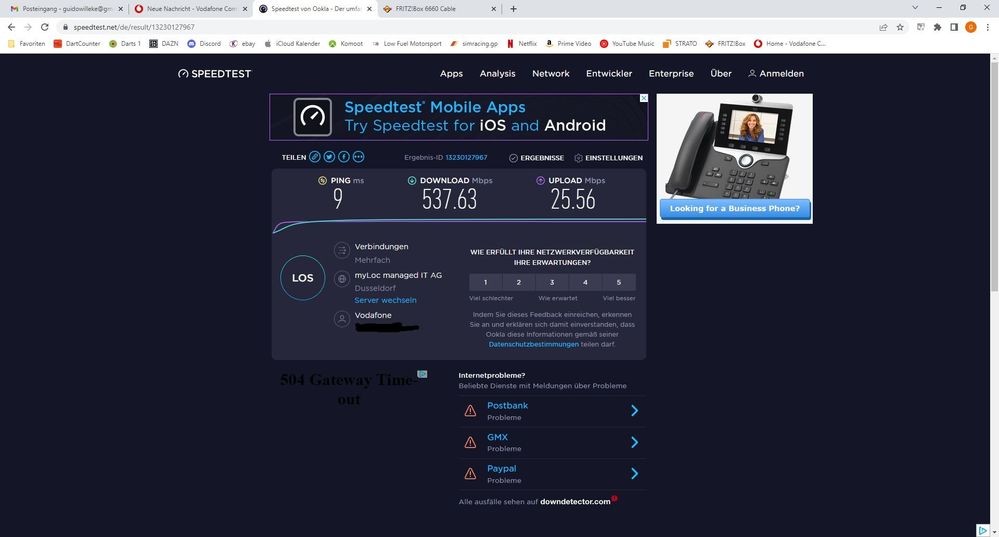Open the Entwickler menu item
The image size is (999, 537).
(609, 74)
